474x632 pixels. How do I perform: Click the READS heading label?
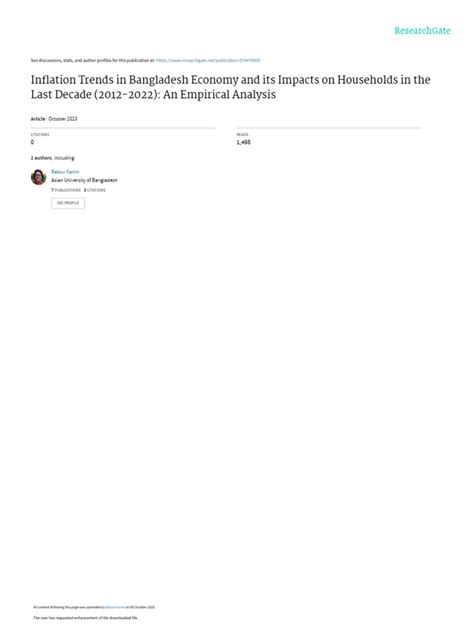(x=243, y=135)
